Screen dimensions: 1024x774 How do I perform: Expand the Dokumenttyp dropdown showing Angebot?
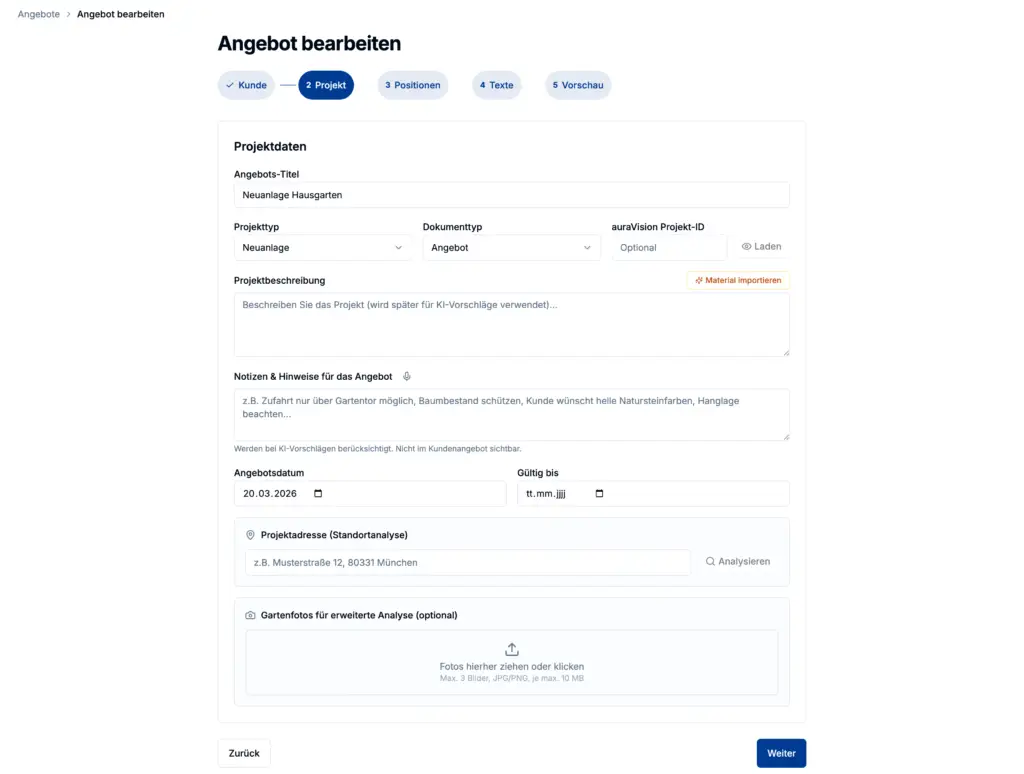click(511, 248)
